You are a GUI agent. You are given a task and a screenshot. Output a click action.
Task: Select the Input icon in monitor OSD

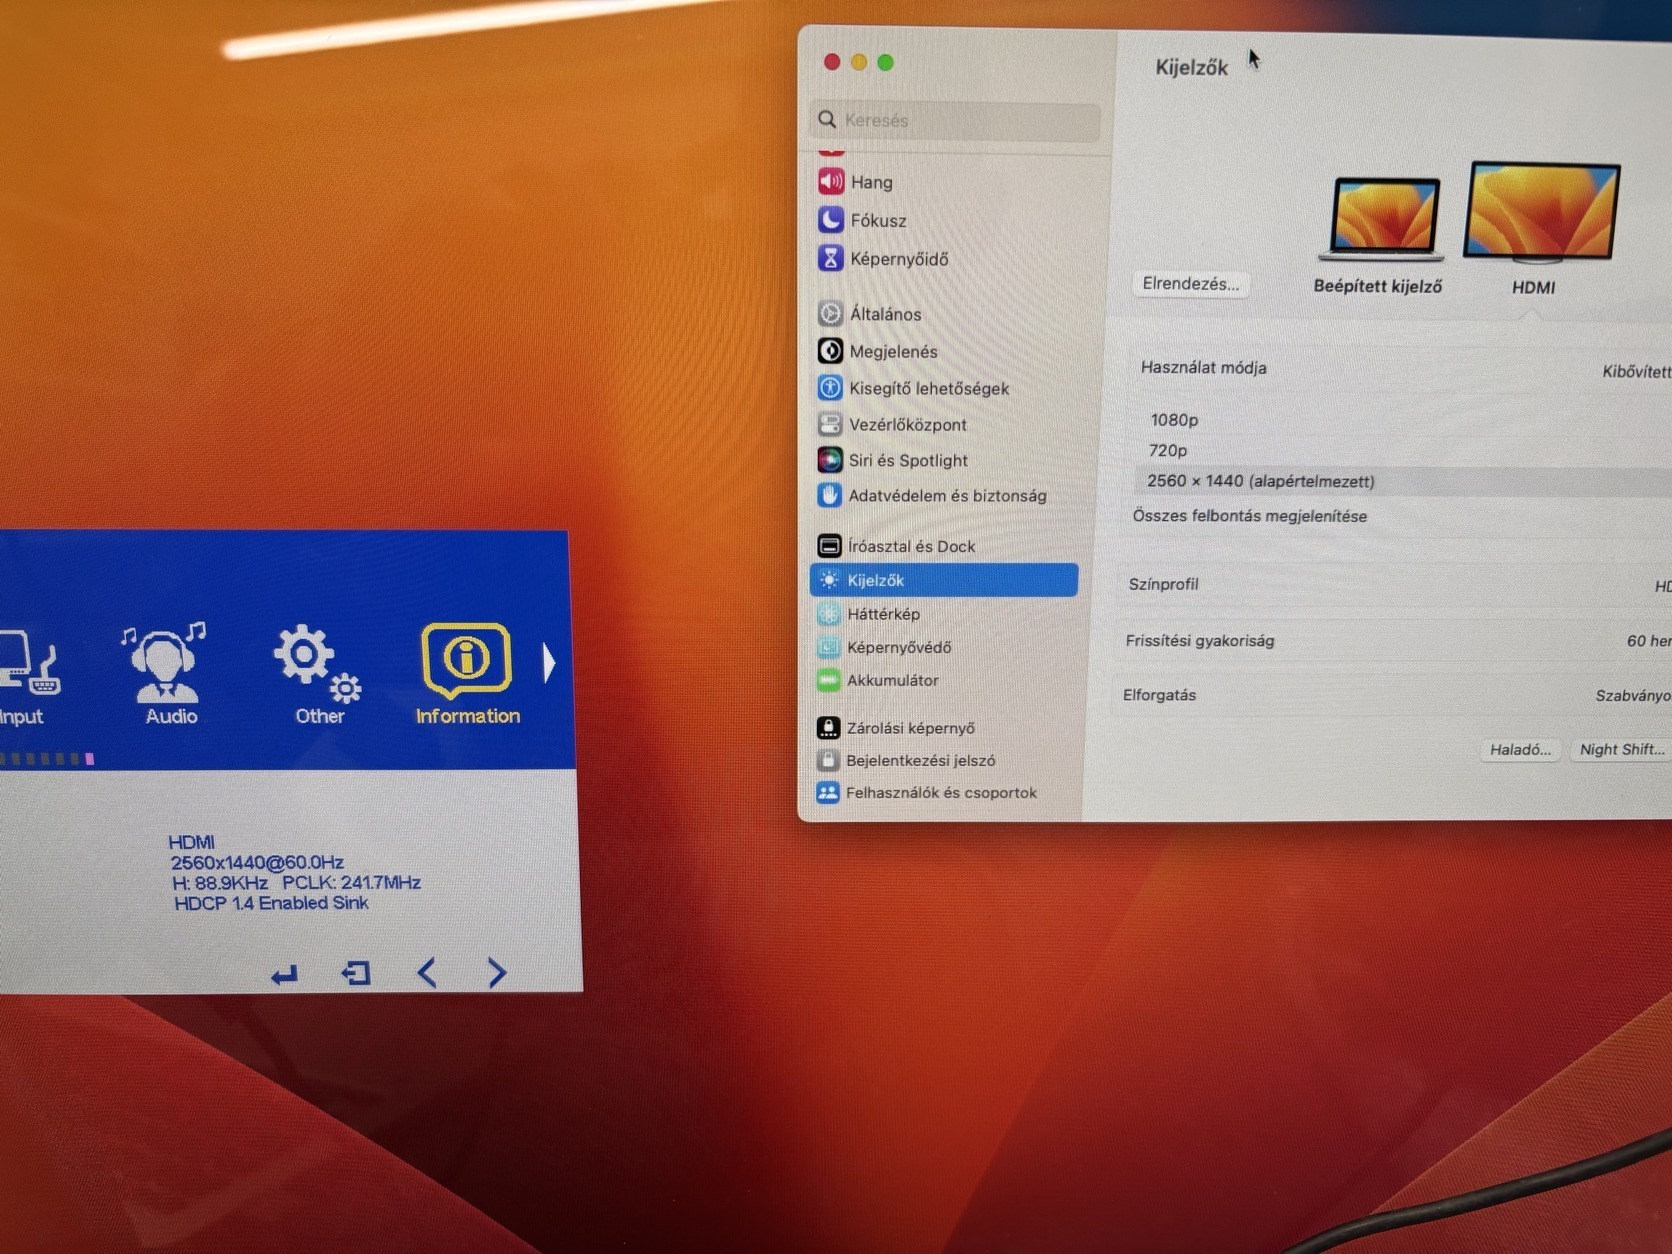pyautogui.click(x=28, y=662)
